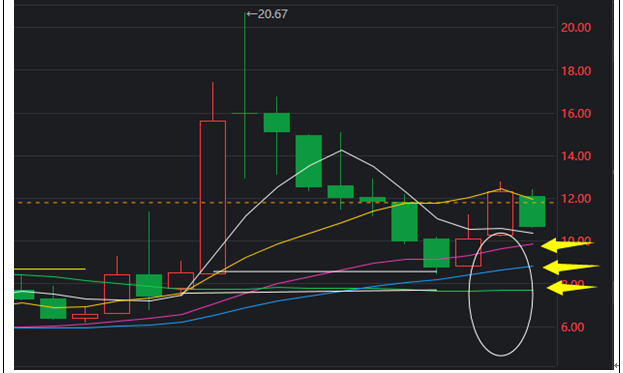Click the 6.00 price axis label

573,327
